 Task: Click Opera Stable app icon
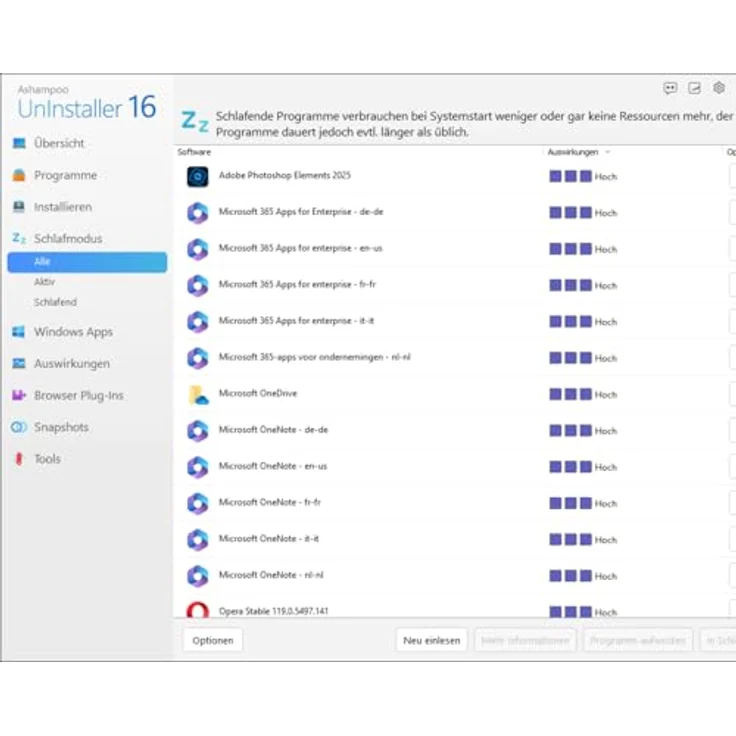click(198, 609)
